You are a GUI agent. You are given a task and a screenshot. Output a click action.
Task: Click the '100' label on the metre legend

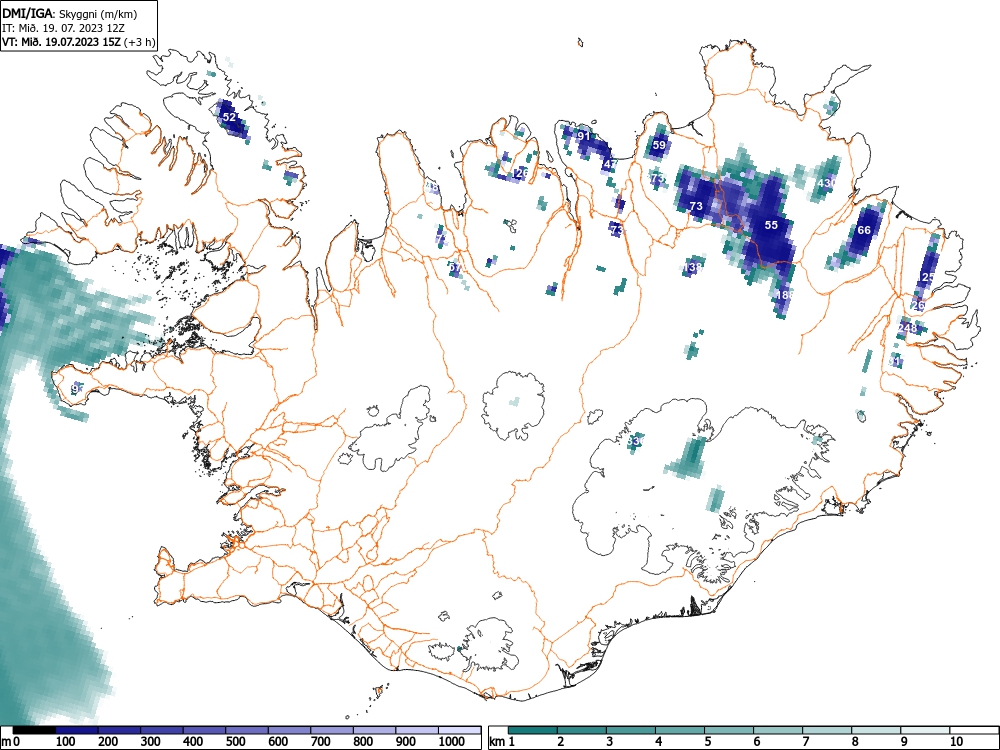point(66,742)
